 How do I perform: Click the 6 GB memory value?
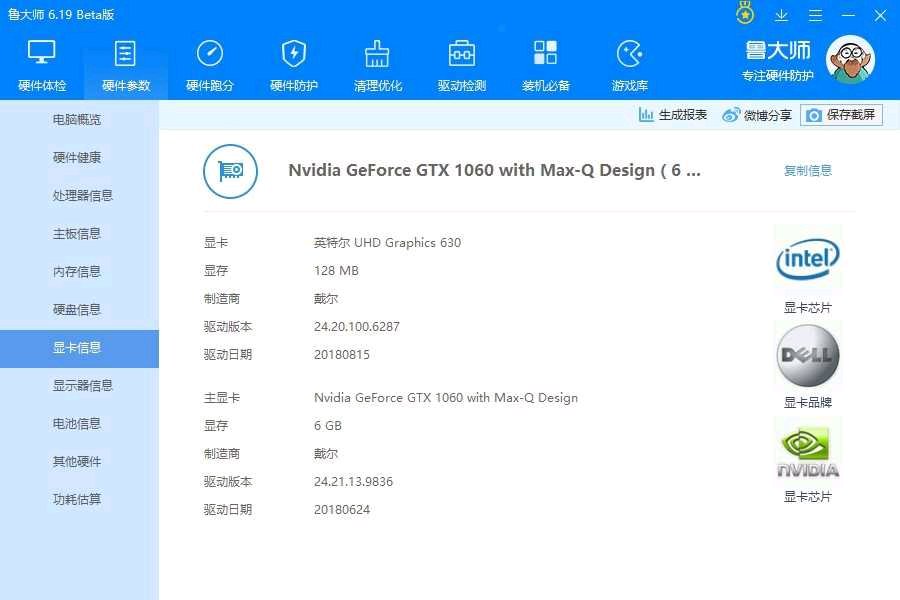tap(328, 426)
